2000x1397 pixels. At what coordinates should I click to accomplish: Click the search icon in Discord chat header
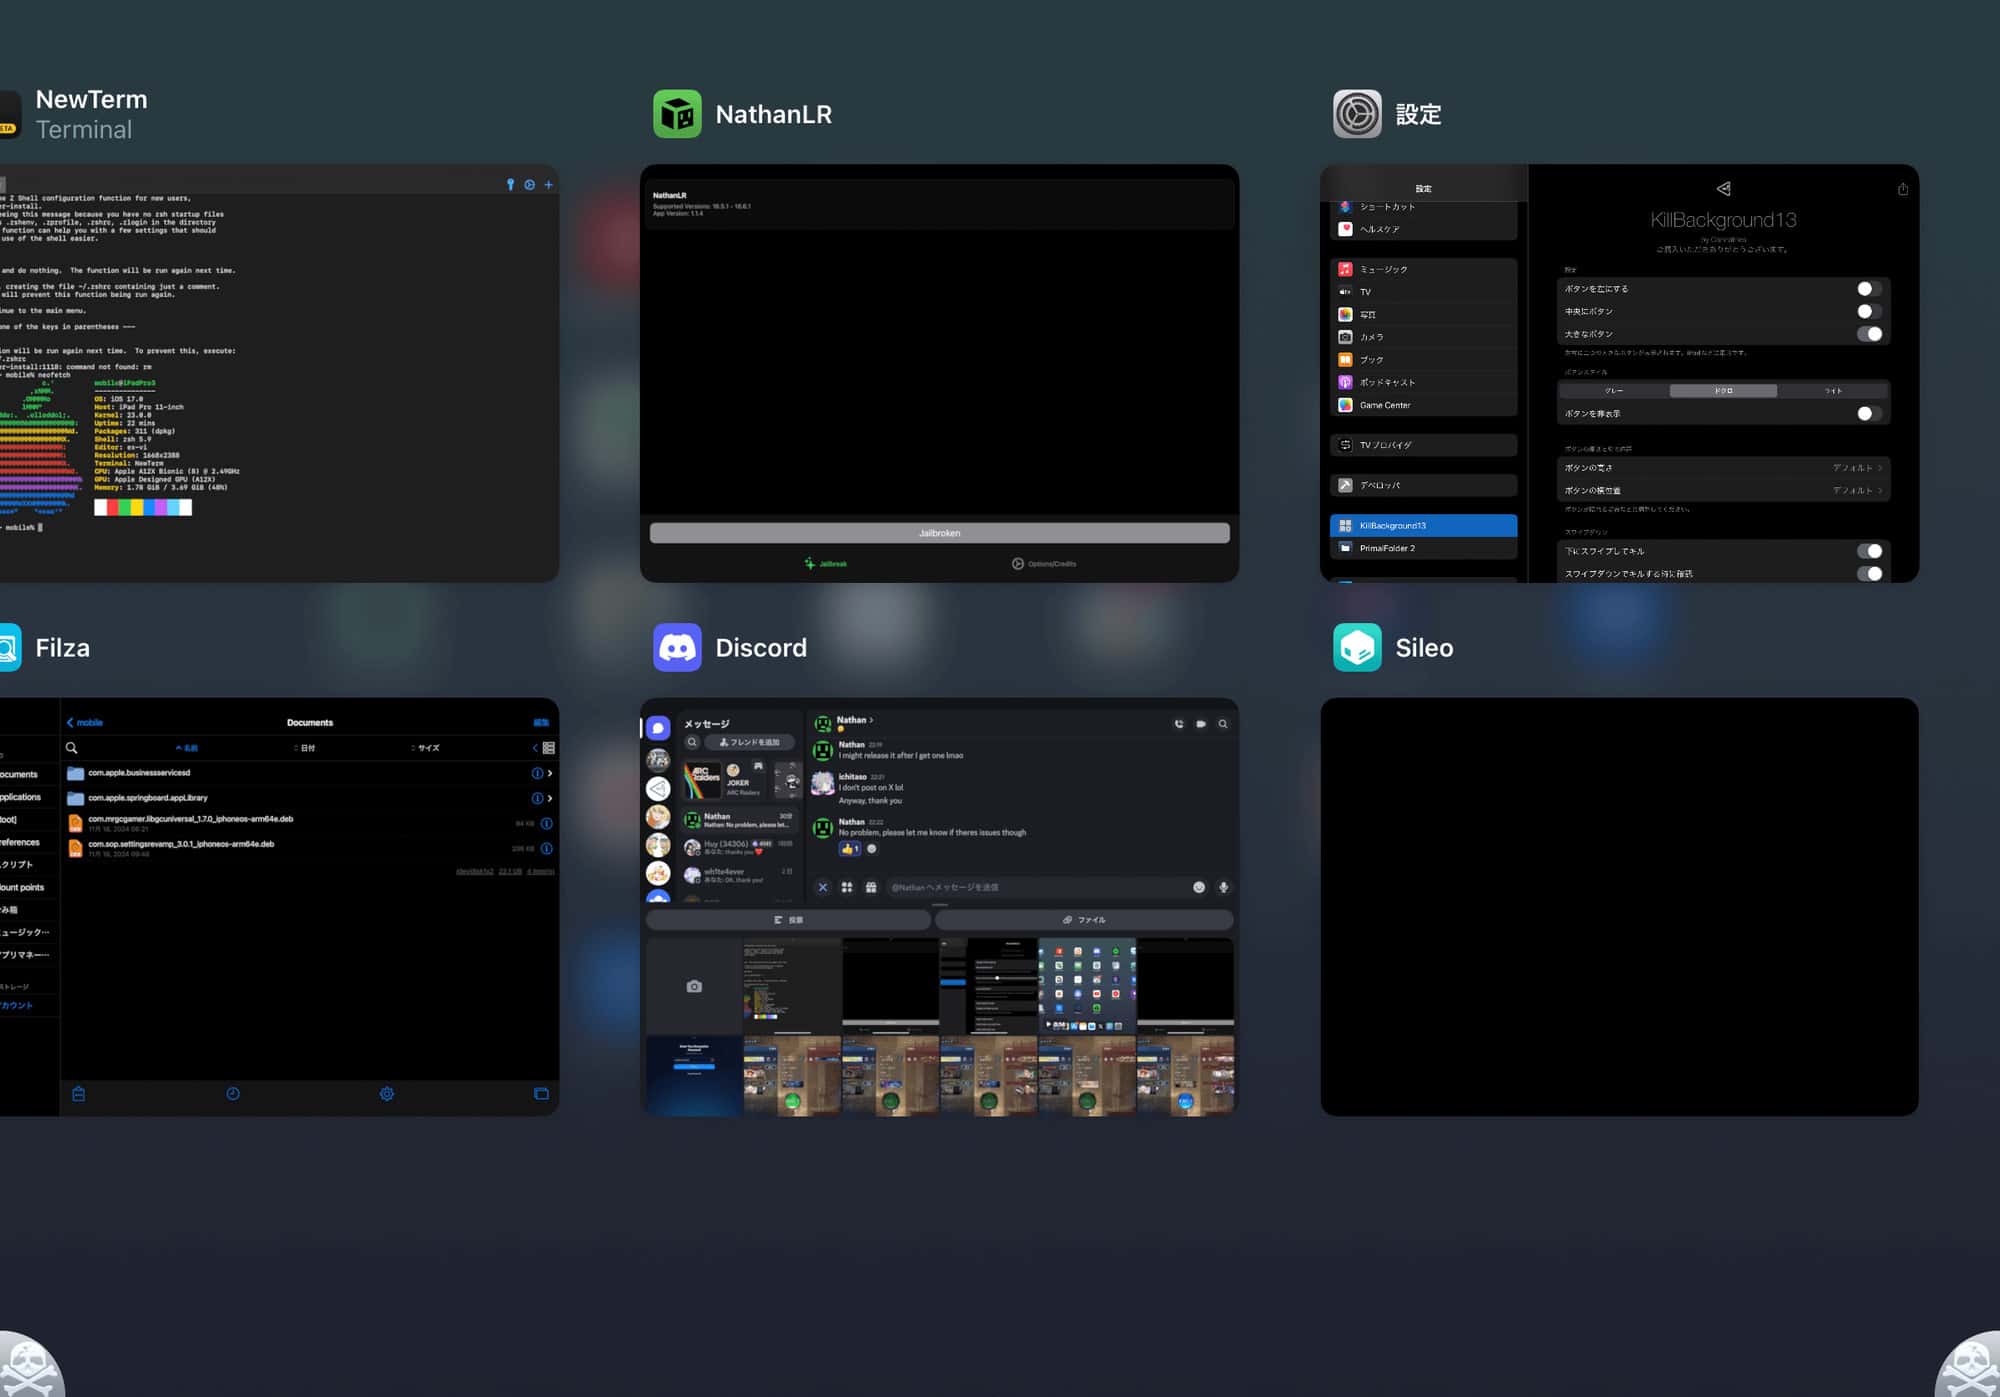(1223, 724)
